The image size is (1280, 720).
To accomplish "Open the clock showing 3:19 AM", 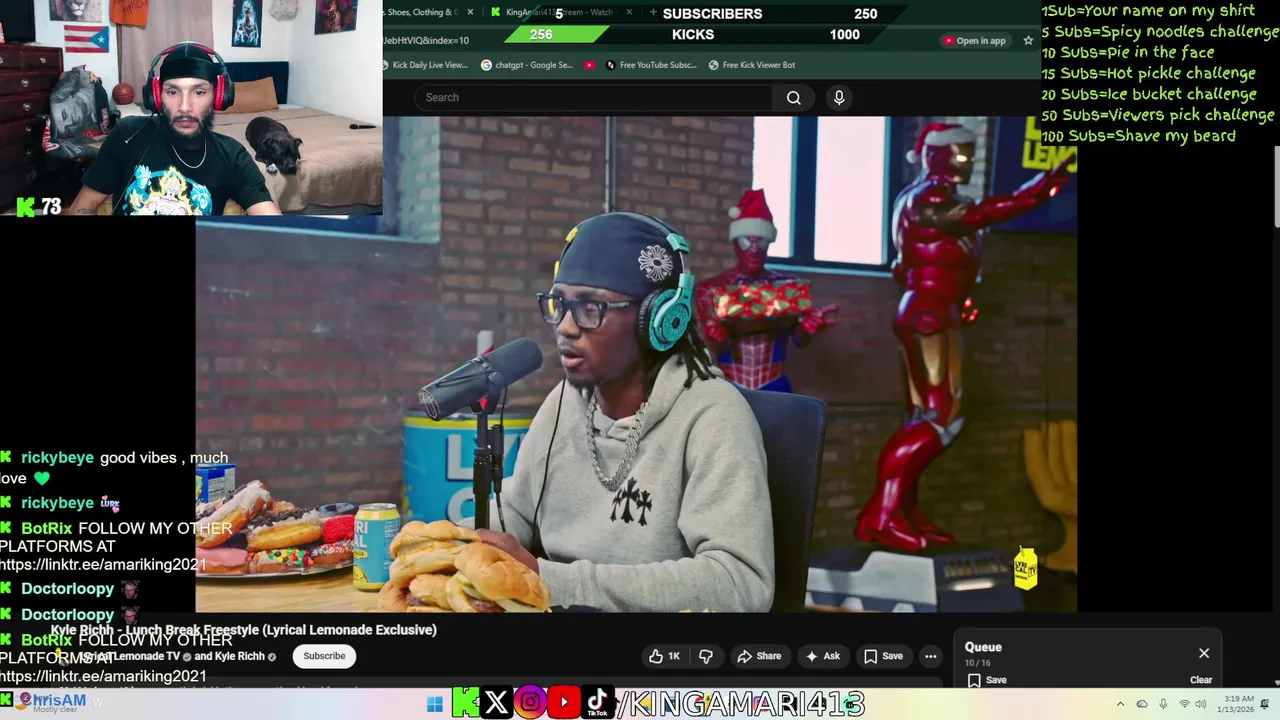I will [x=1237, y=704].
